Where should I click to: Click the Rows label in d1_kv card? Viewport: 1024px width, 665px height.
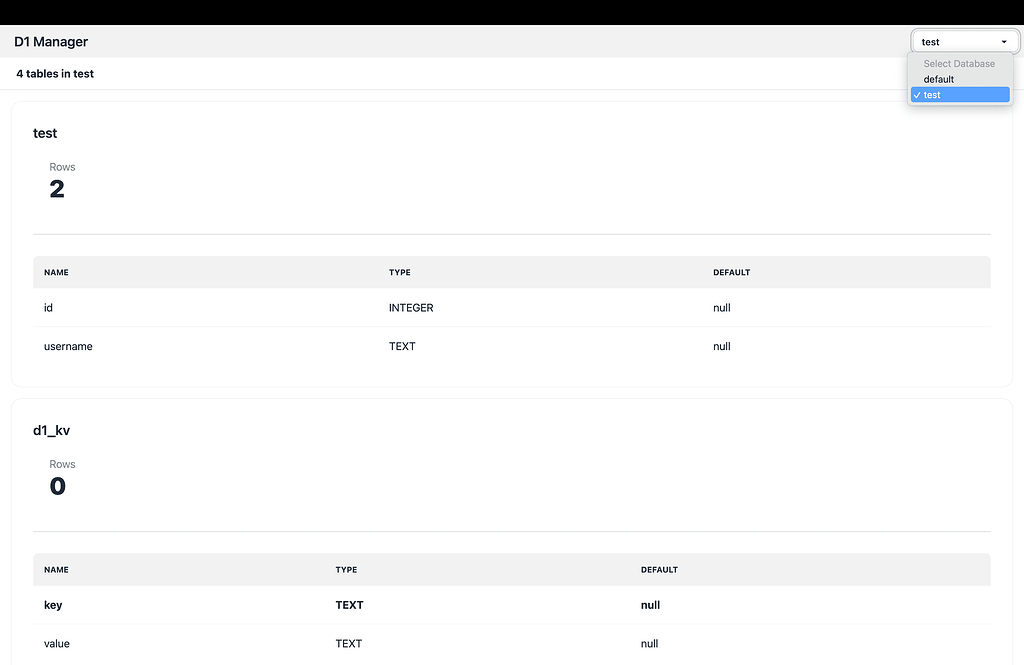(x=62, y=464)
